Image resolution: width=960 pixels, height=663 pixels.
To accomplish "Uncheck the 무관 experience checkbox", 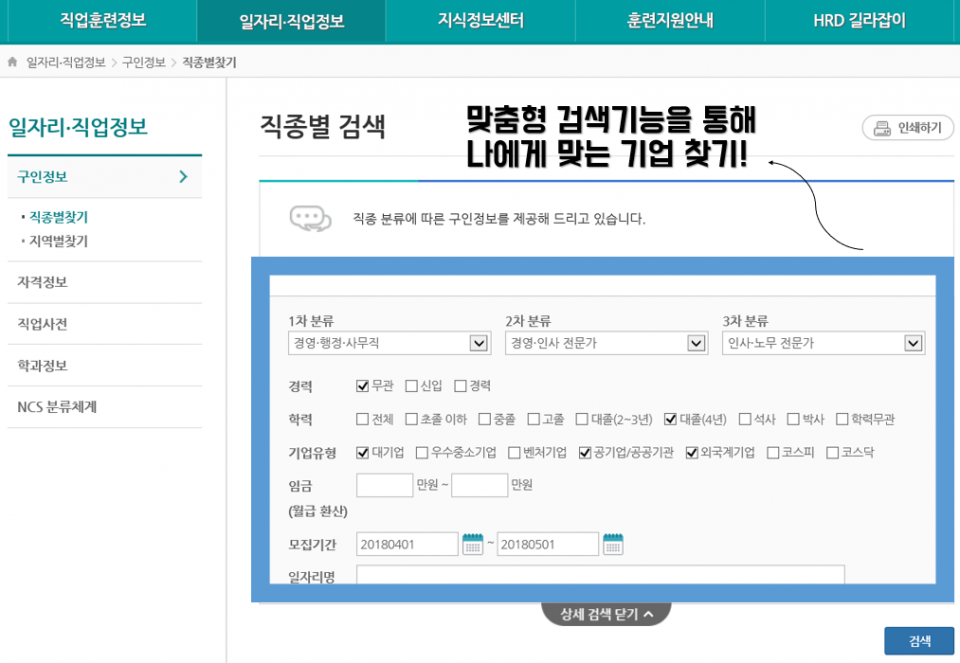I will [x=363, y=386].
